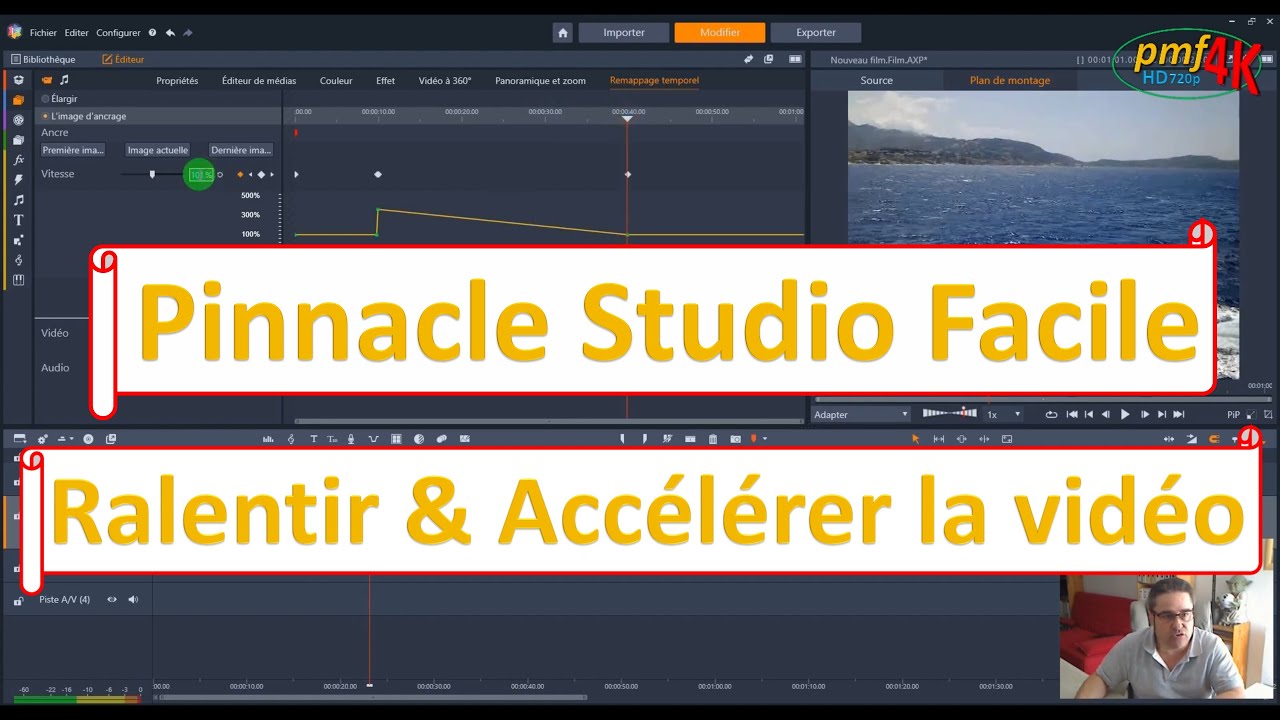Click the redo arrow in menu bar
Image resolution: width=1280 pixels, height=720 pixels.
pos(187,33)
